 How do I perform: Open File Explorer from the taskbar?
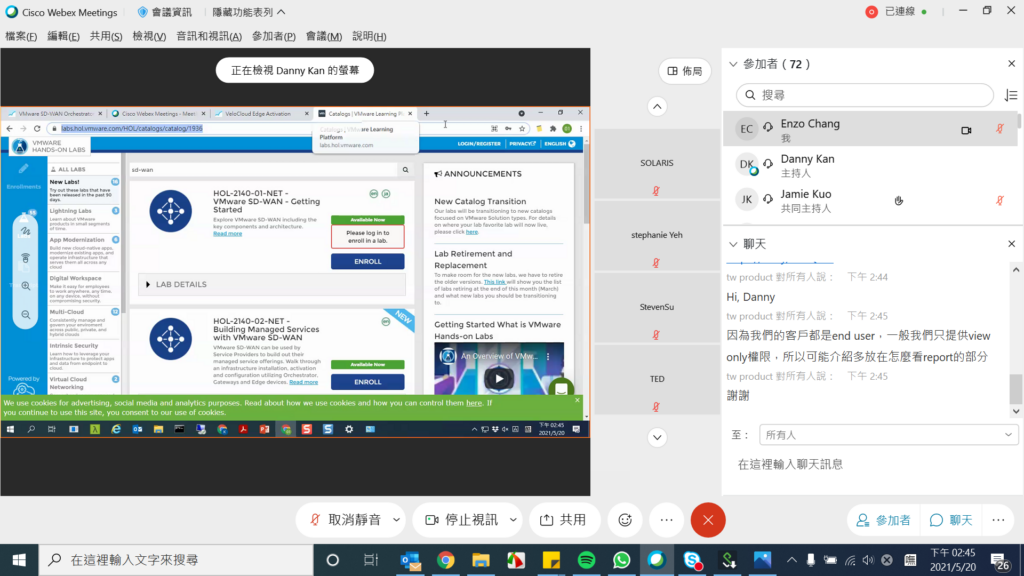tap(481, 560)
